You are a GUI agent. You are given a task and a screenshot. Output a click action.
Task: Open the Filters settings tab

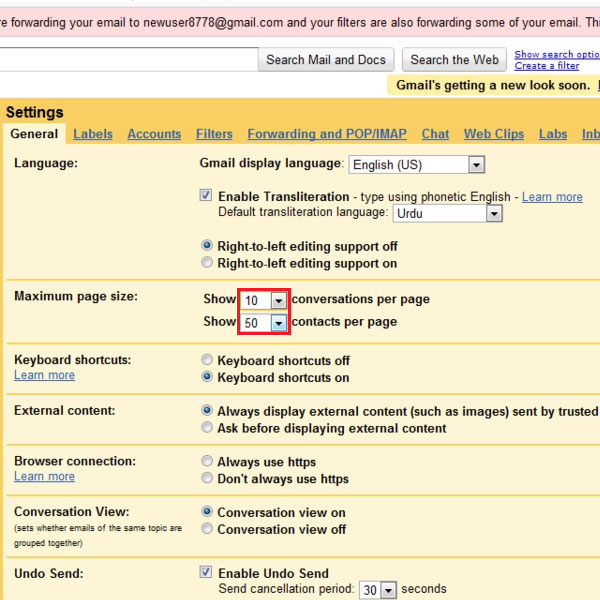[x=214, y=134]
